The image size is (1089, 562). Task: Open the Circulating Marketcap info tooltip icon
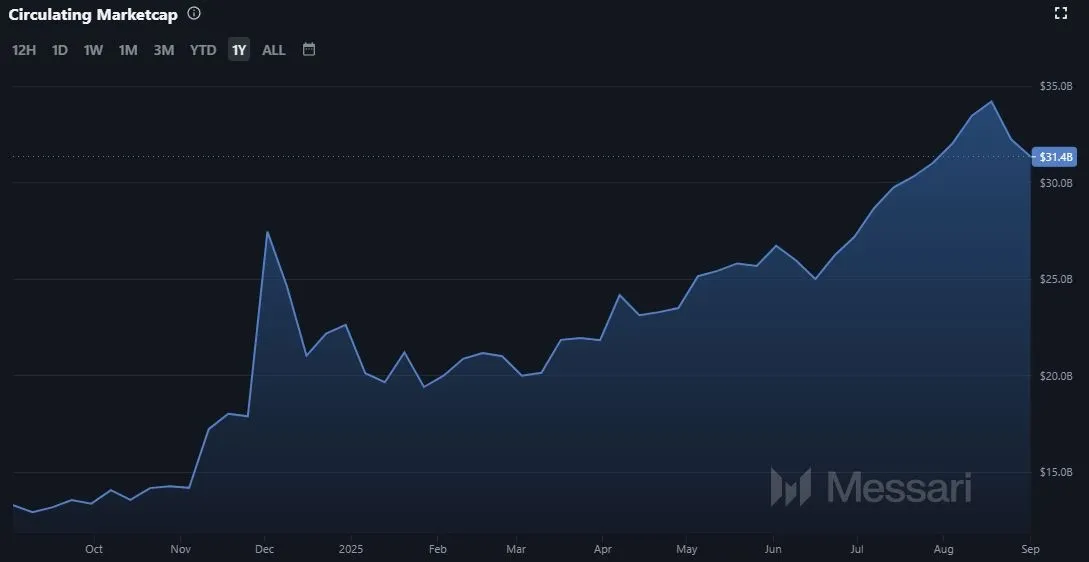coord(194,13)
